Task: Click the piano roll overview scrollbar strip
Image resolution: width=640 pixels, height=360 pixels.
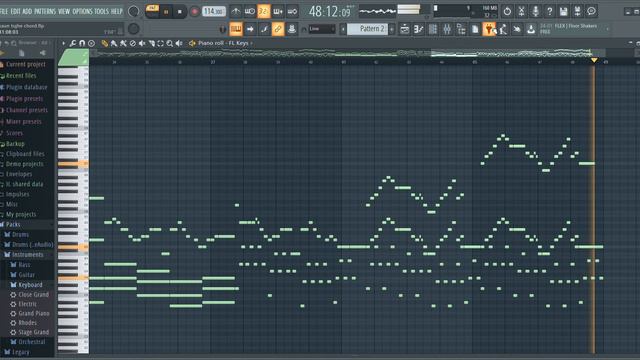Action: 347,53
